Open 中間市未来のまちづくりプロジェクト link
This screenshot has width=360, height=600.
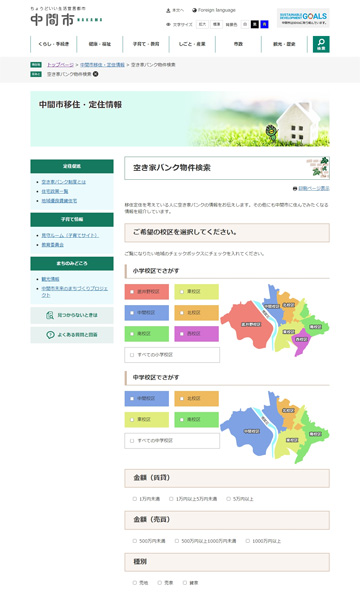tap(75, 292)
